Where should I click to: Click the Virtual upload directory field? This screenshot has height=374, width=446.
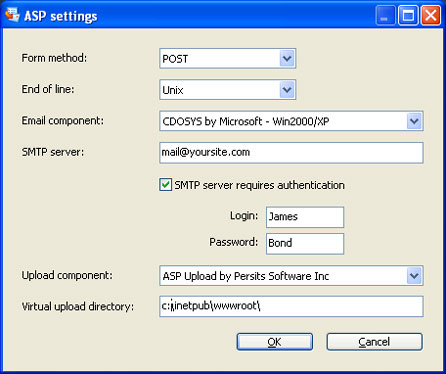pyautogui.click(x=291, y=306)
